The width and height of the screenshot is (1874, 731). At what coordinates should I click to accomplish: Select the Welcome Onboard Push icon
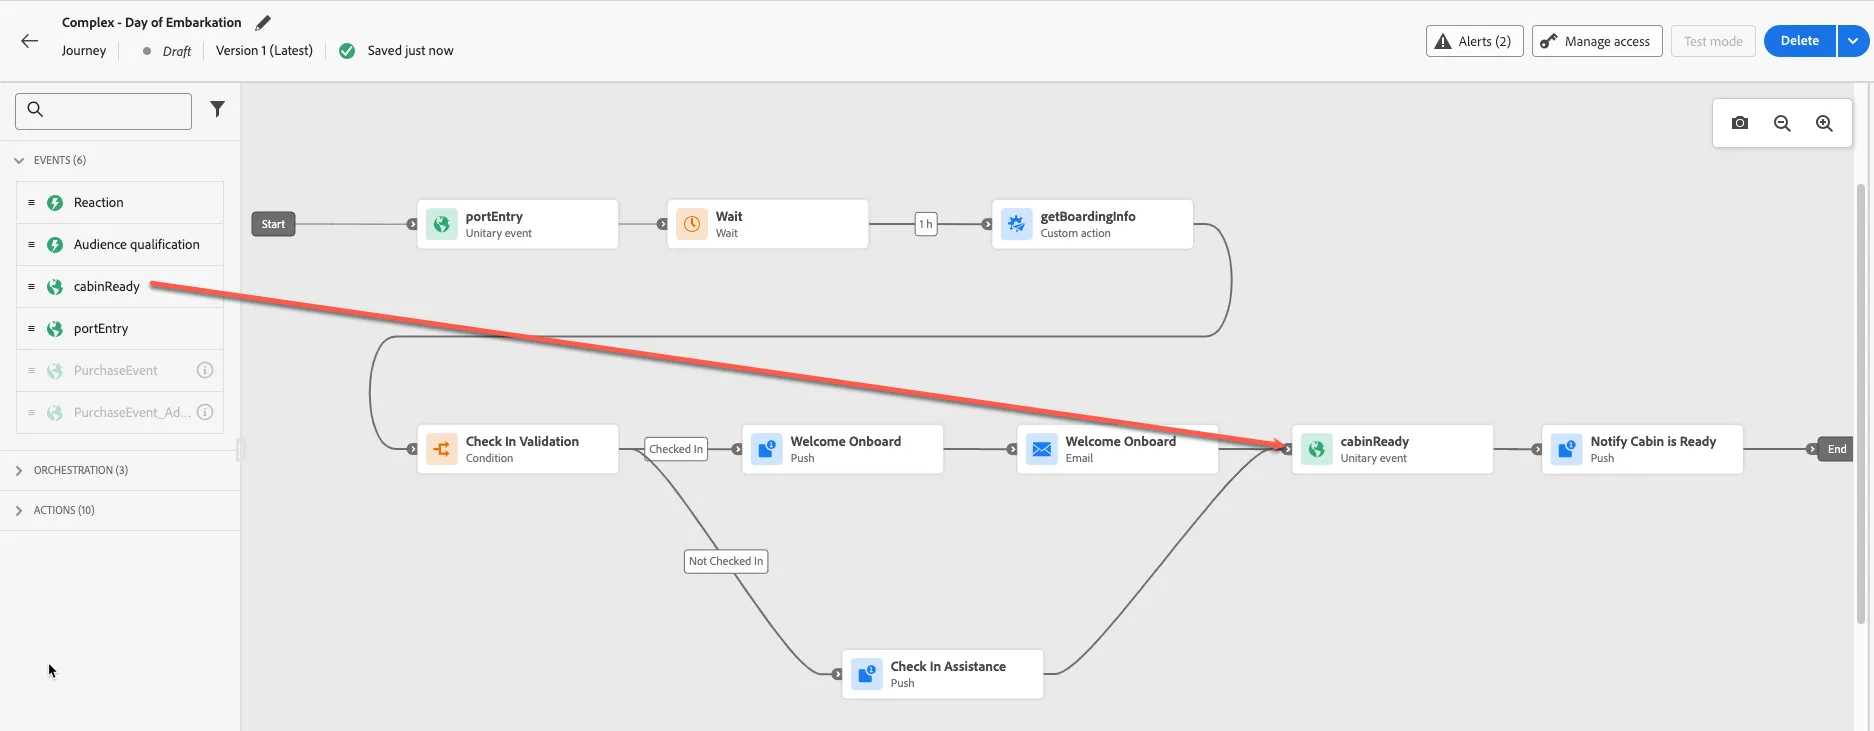(x=766, y=449)
